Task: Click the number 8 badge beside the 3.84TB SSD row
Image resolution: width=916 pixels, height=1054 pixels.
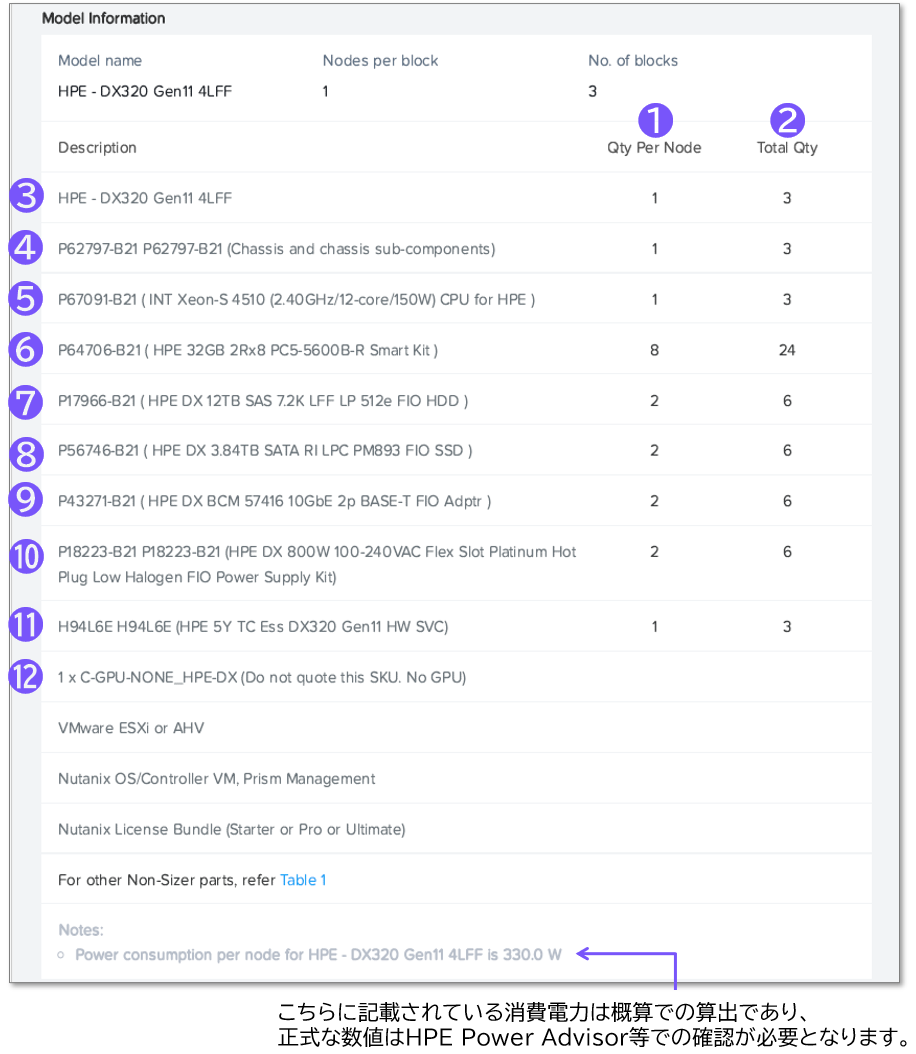Action: click(x=26, y=453)
